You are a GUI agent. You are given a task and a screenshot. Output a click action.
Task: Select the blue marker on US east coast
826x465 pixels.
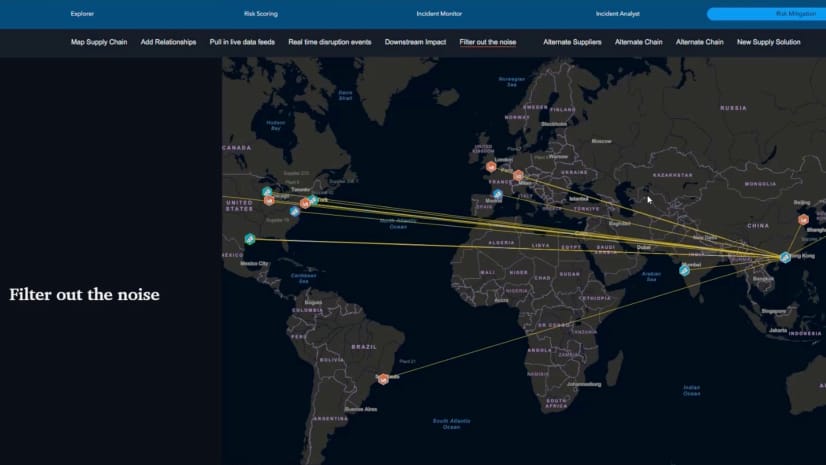[x=294, y=212]
